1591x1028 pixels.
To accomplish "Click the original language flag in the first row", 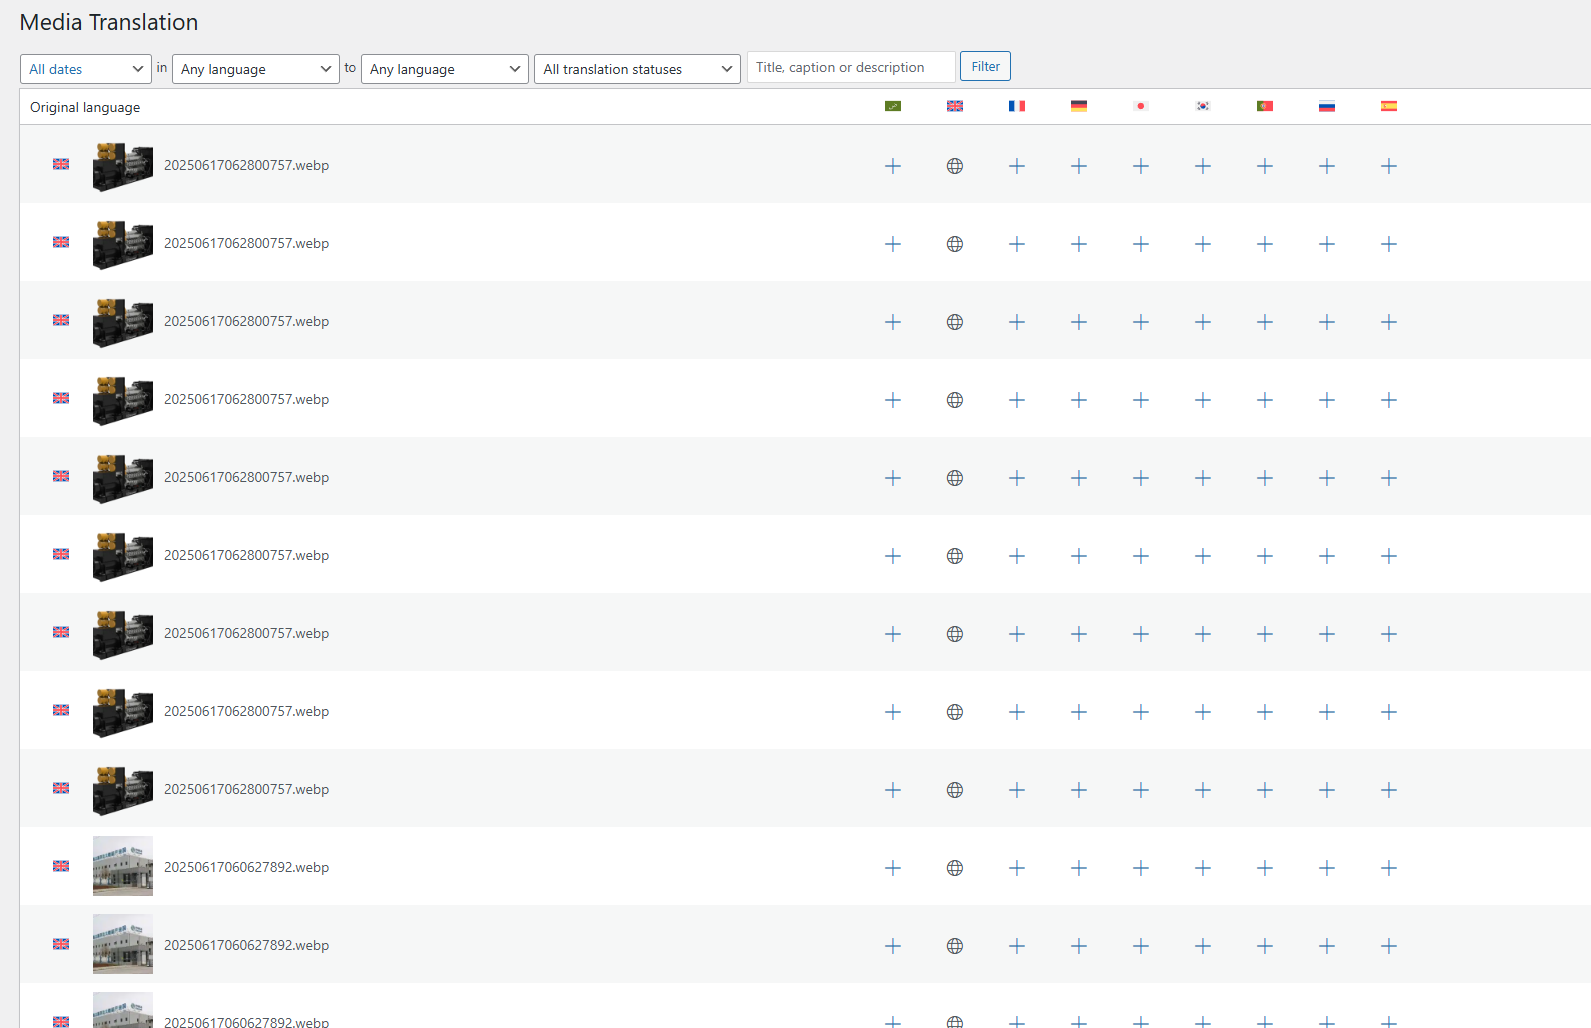I will pyautogui.click(x=61, y=164).
